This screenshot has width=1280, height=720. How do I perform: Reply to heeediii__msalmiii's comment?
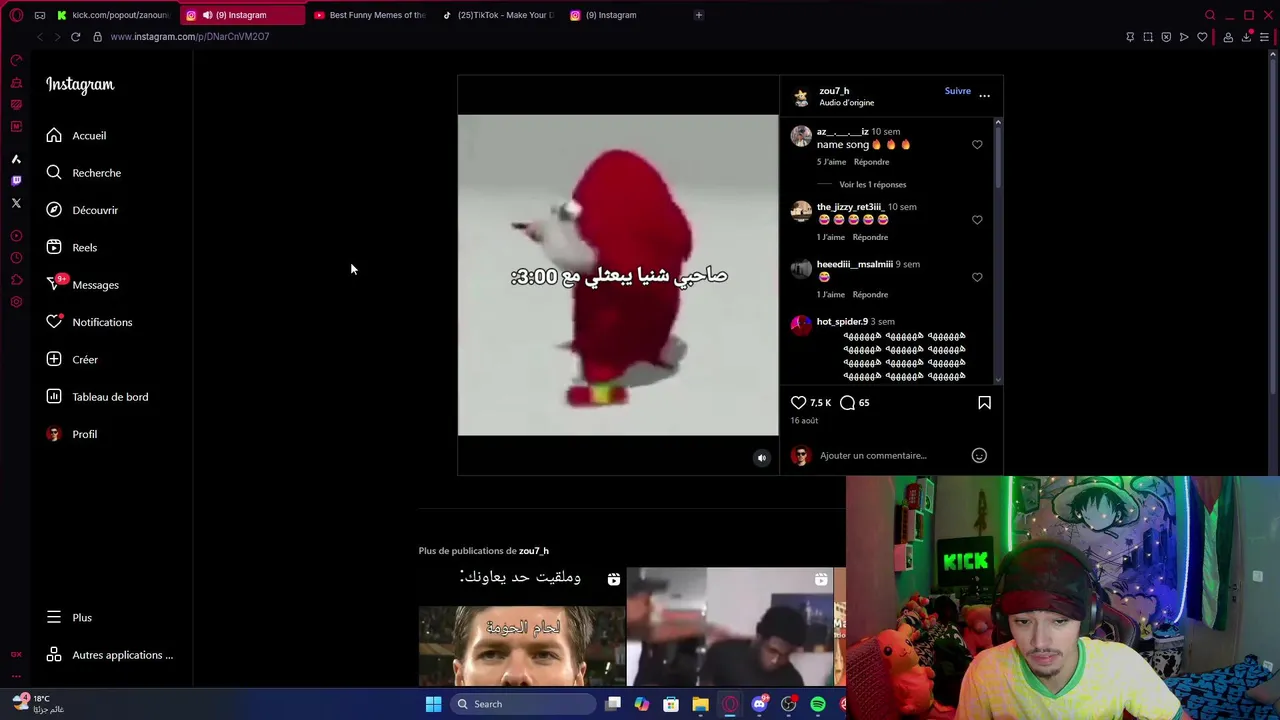[x=870, y=294]
